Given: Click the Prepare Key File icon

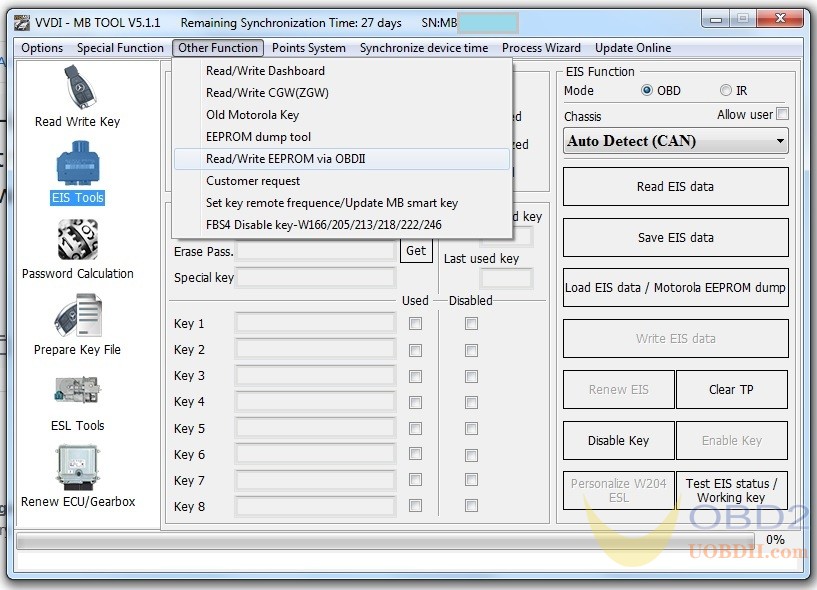Looking at the screenshot, I should coord(77,316).
